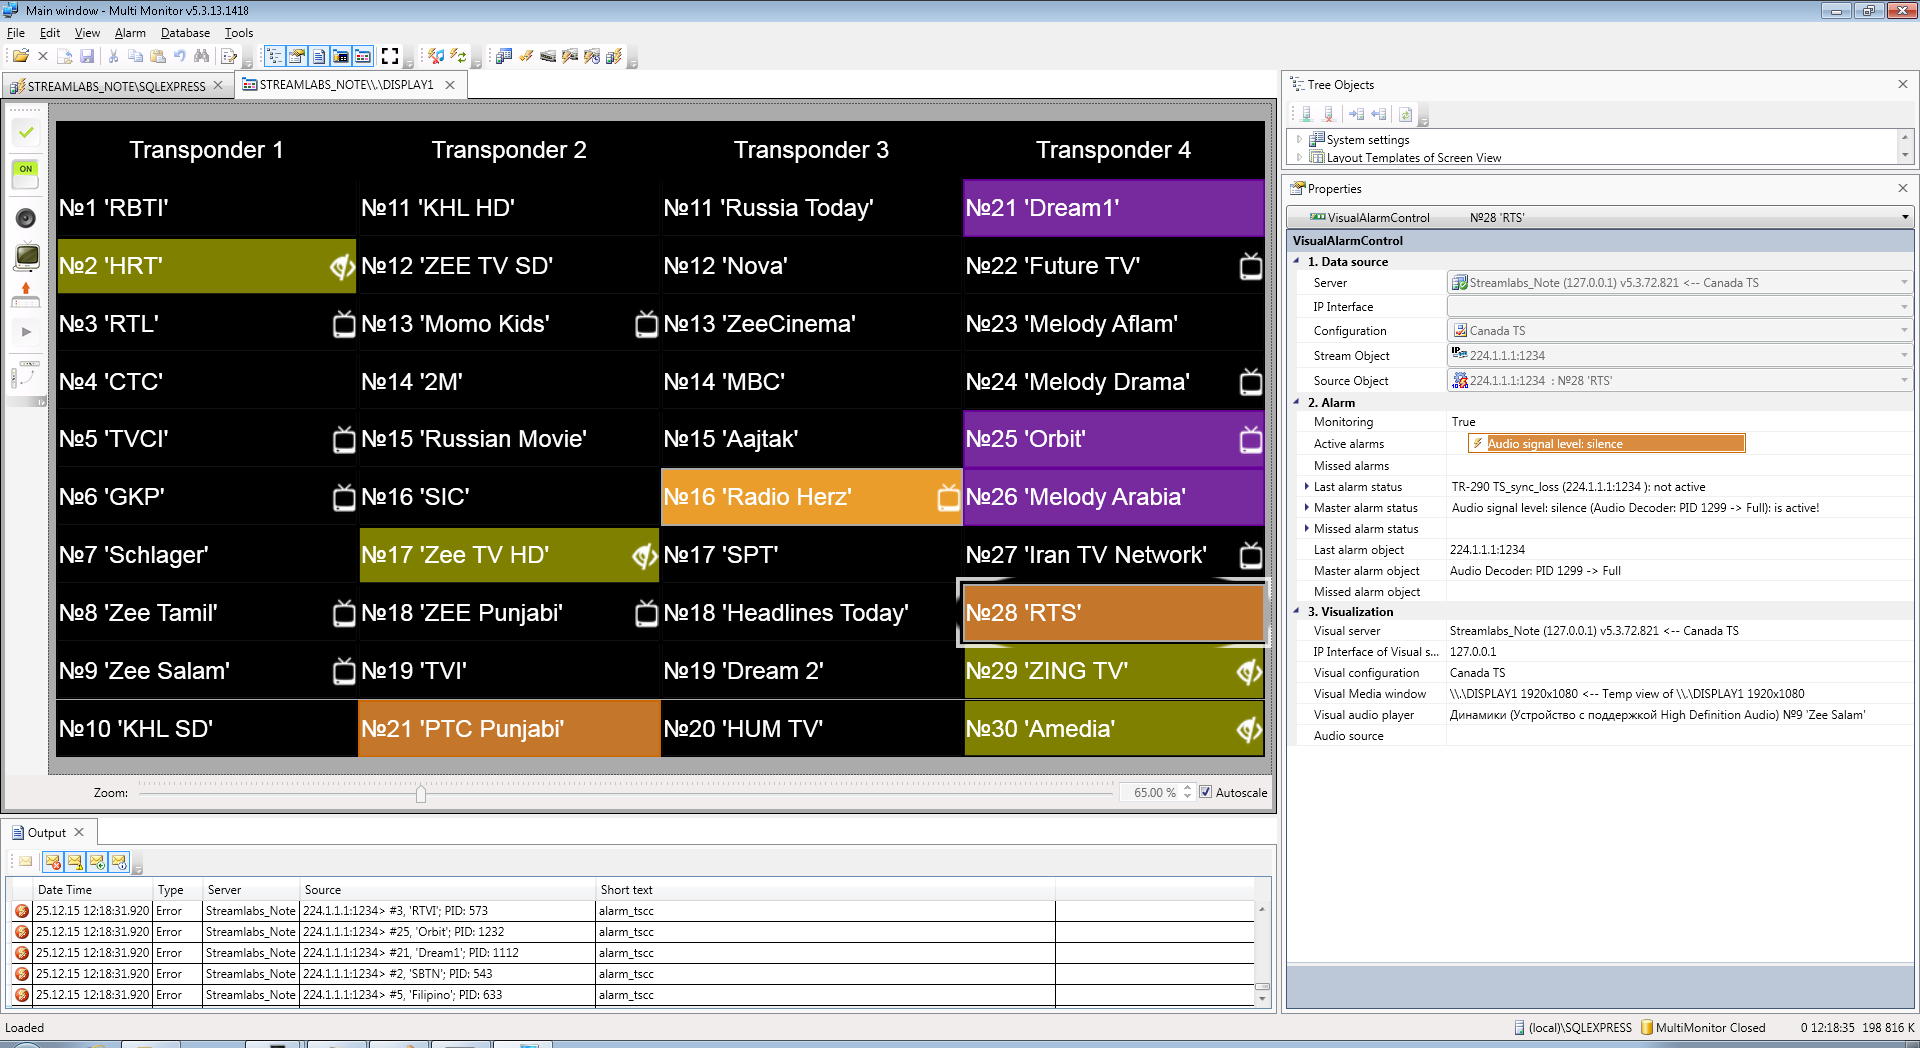Click the Zoom slider handle
The width and height of the screenshot is (1920, 1048).
pos(421,793)
